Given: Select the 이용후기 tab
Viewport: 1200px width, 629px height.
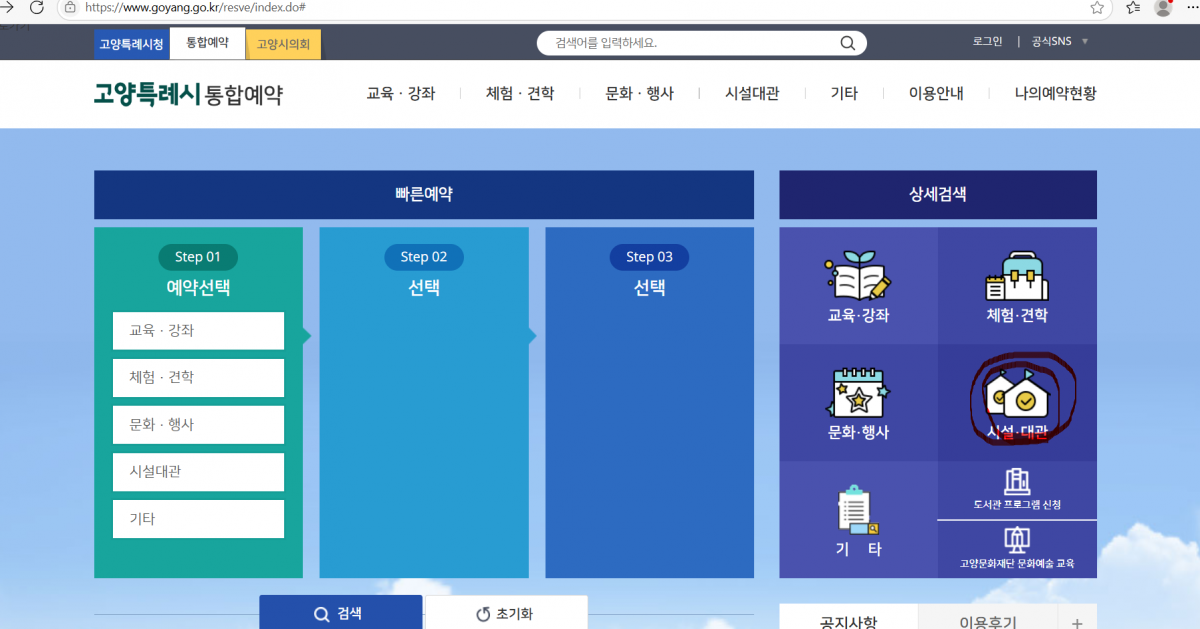Looking at the screenshot, I should (988, 617).
